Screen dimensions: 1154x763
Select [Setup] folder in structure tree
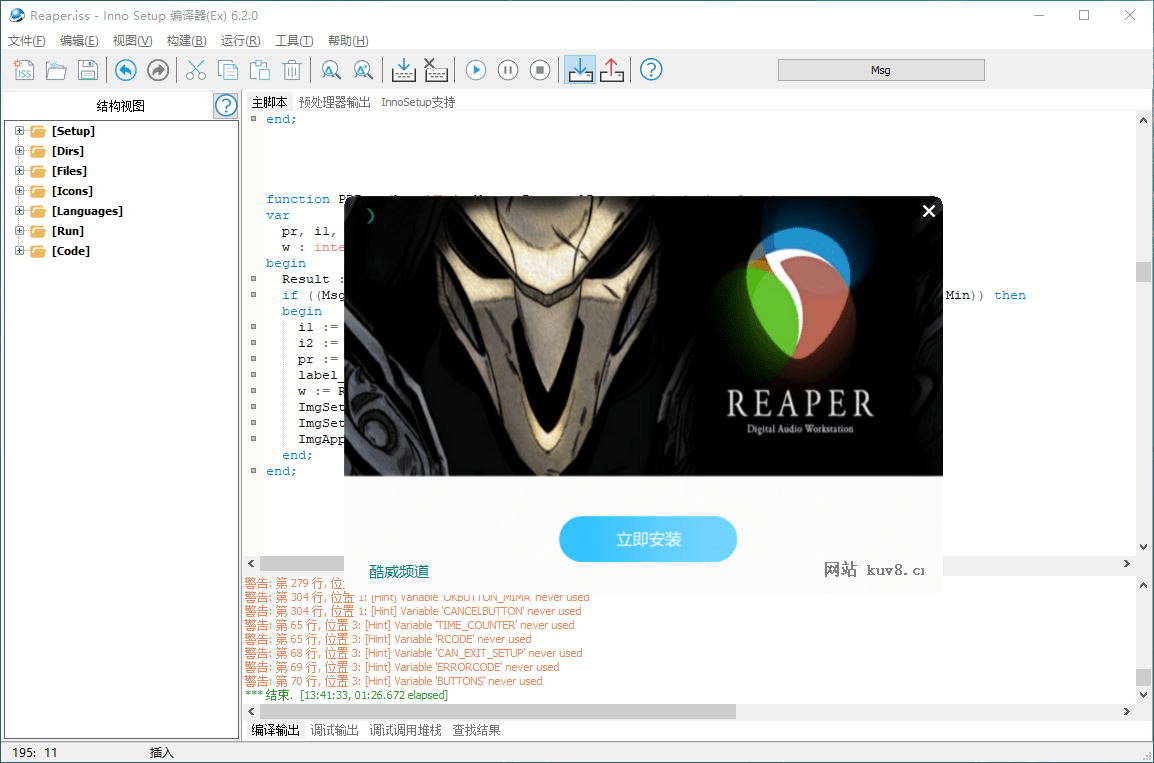point(73,131)
